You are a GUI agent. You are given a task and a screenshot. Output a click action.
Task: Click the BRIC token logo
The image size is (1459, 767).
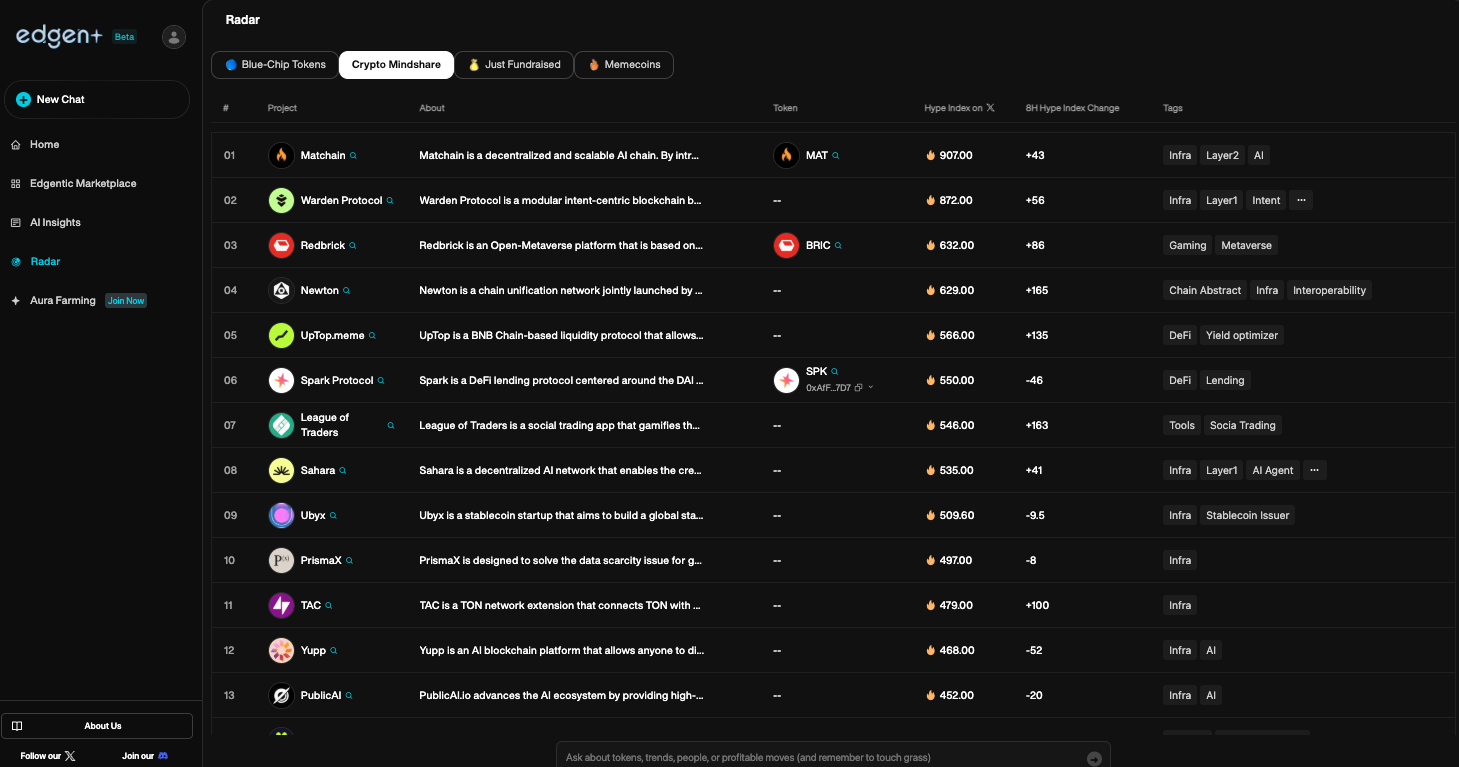[x=786, y=245]
